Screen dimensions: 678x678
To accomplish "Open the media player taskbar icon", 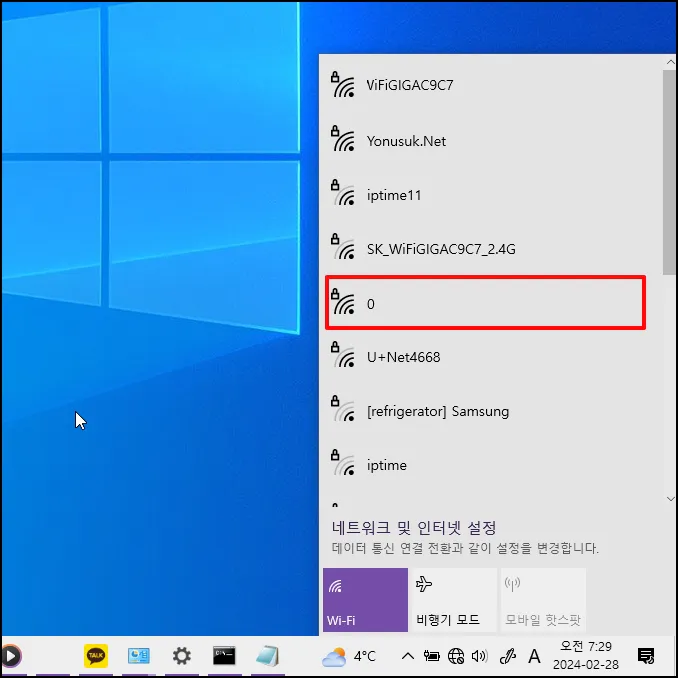I will [11, 656].
